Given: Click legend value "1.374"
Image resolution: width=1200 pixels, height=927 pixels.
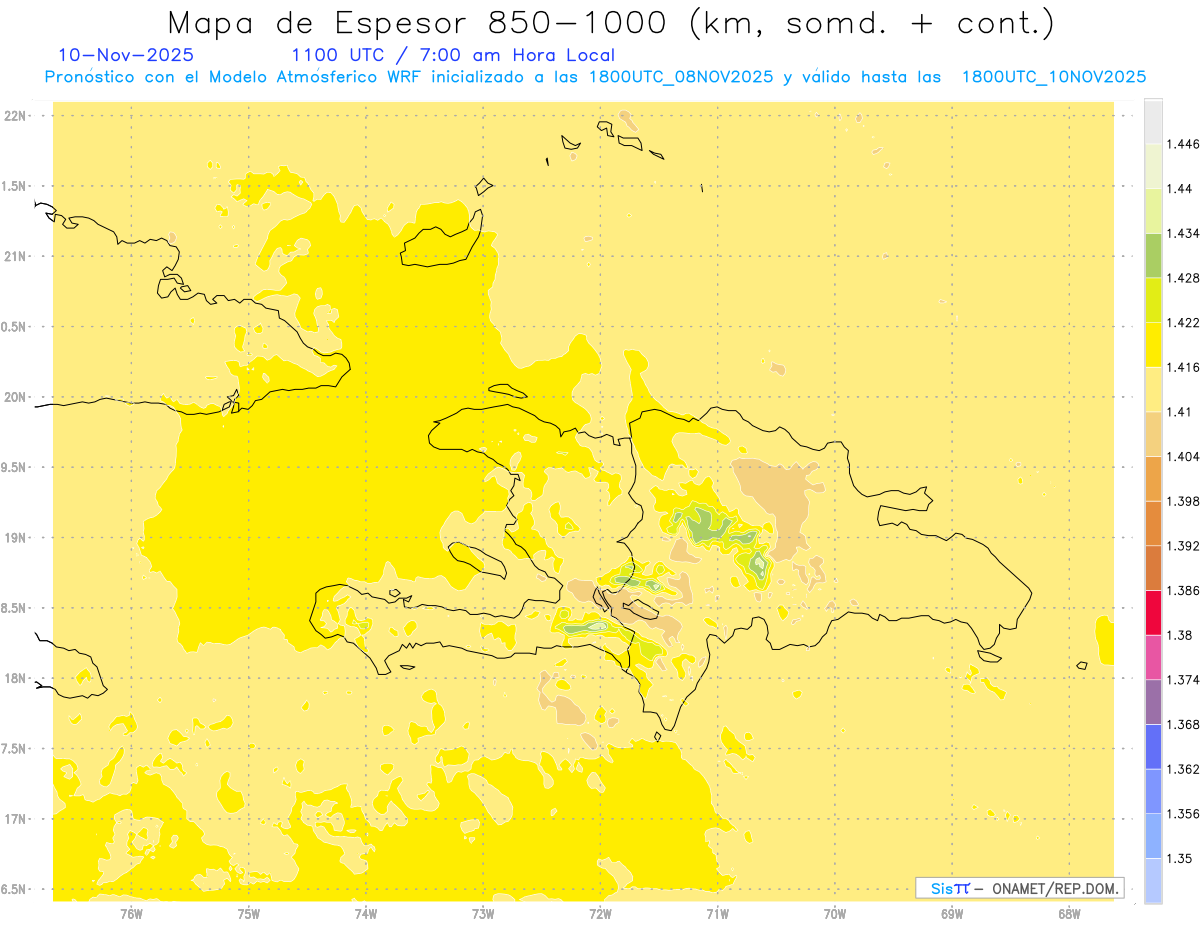Looking at the screenshot, I should pos(1183,680).
